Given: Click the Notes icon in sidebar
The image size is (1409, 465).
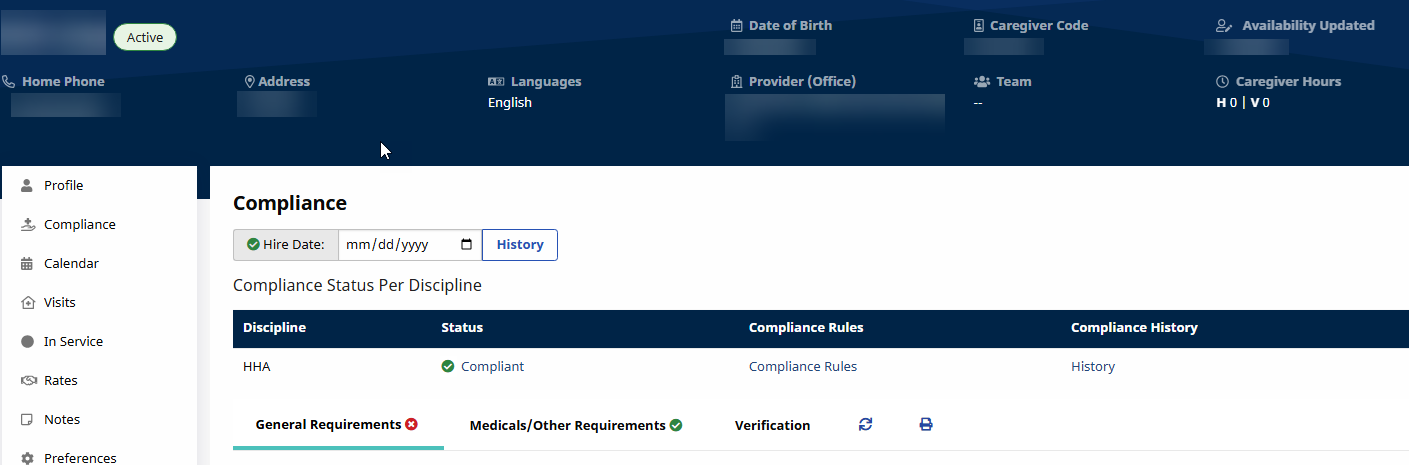Looking at the screenshot, I should tap(27, 420).
